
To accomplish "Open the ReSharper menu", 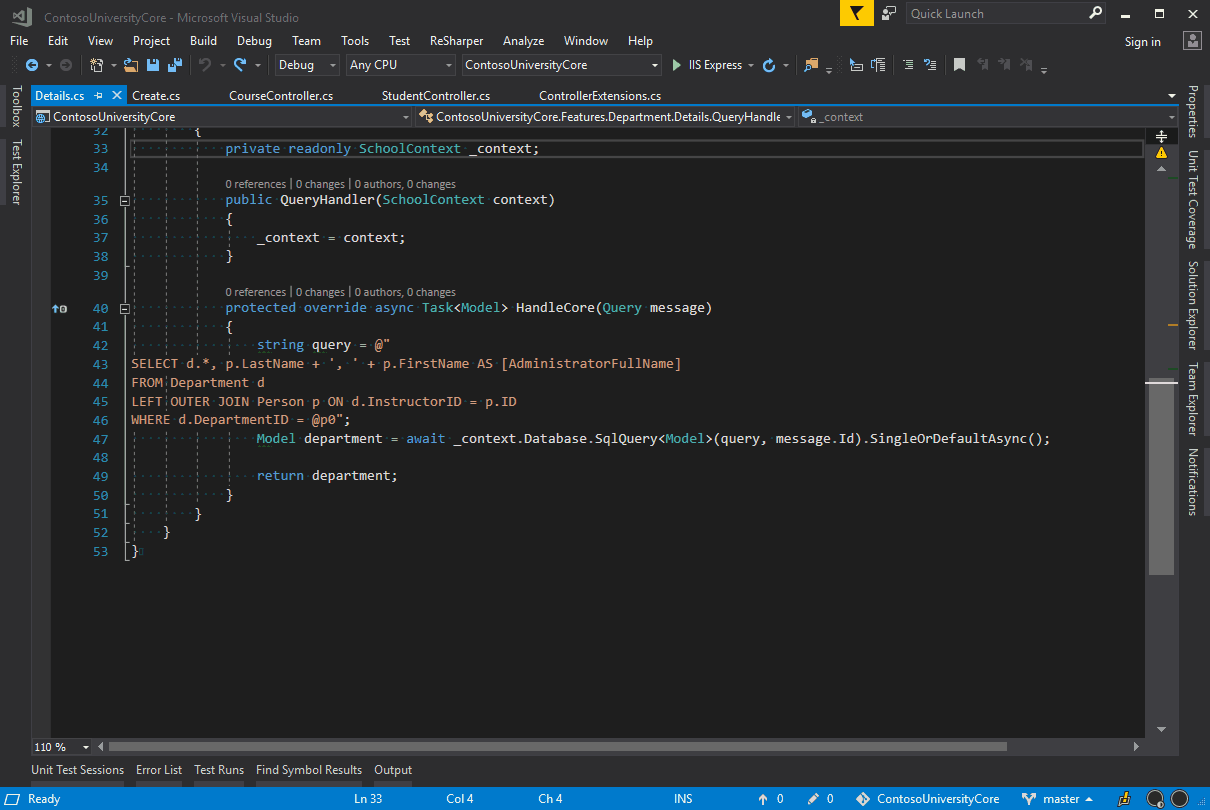I will (x=456, y=41).
